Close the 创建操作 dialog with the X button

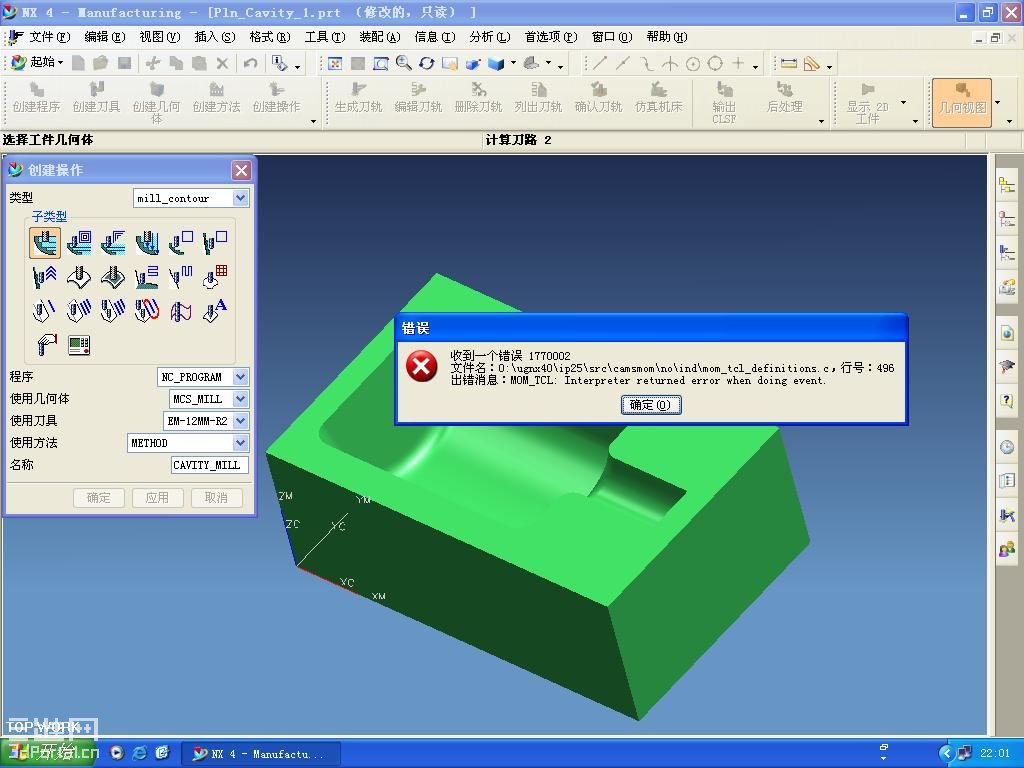click(241, 170)
